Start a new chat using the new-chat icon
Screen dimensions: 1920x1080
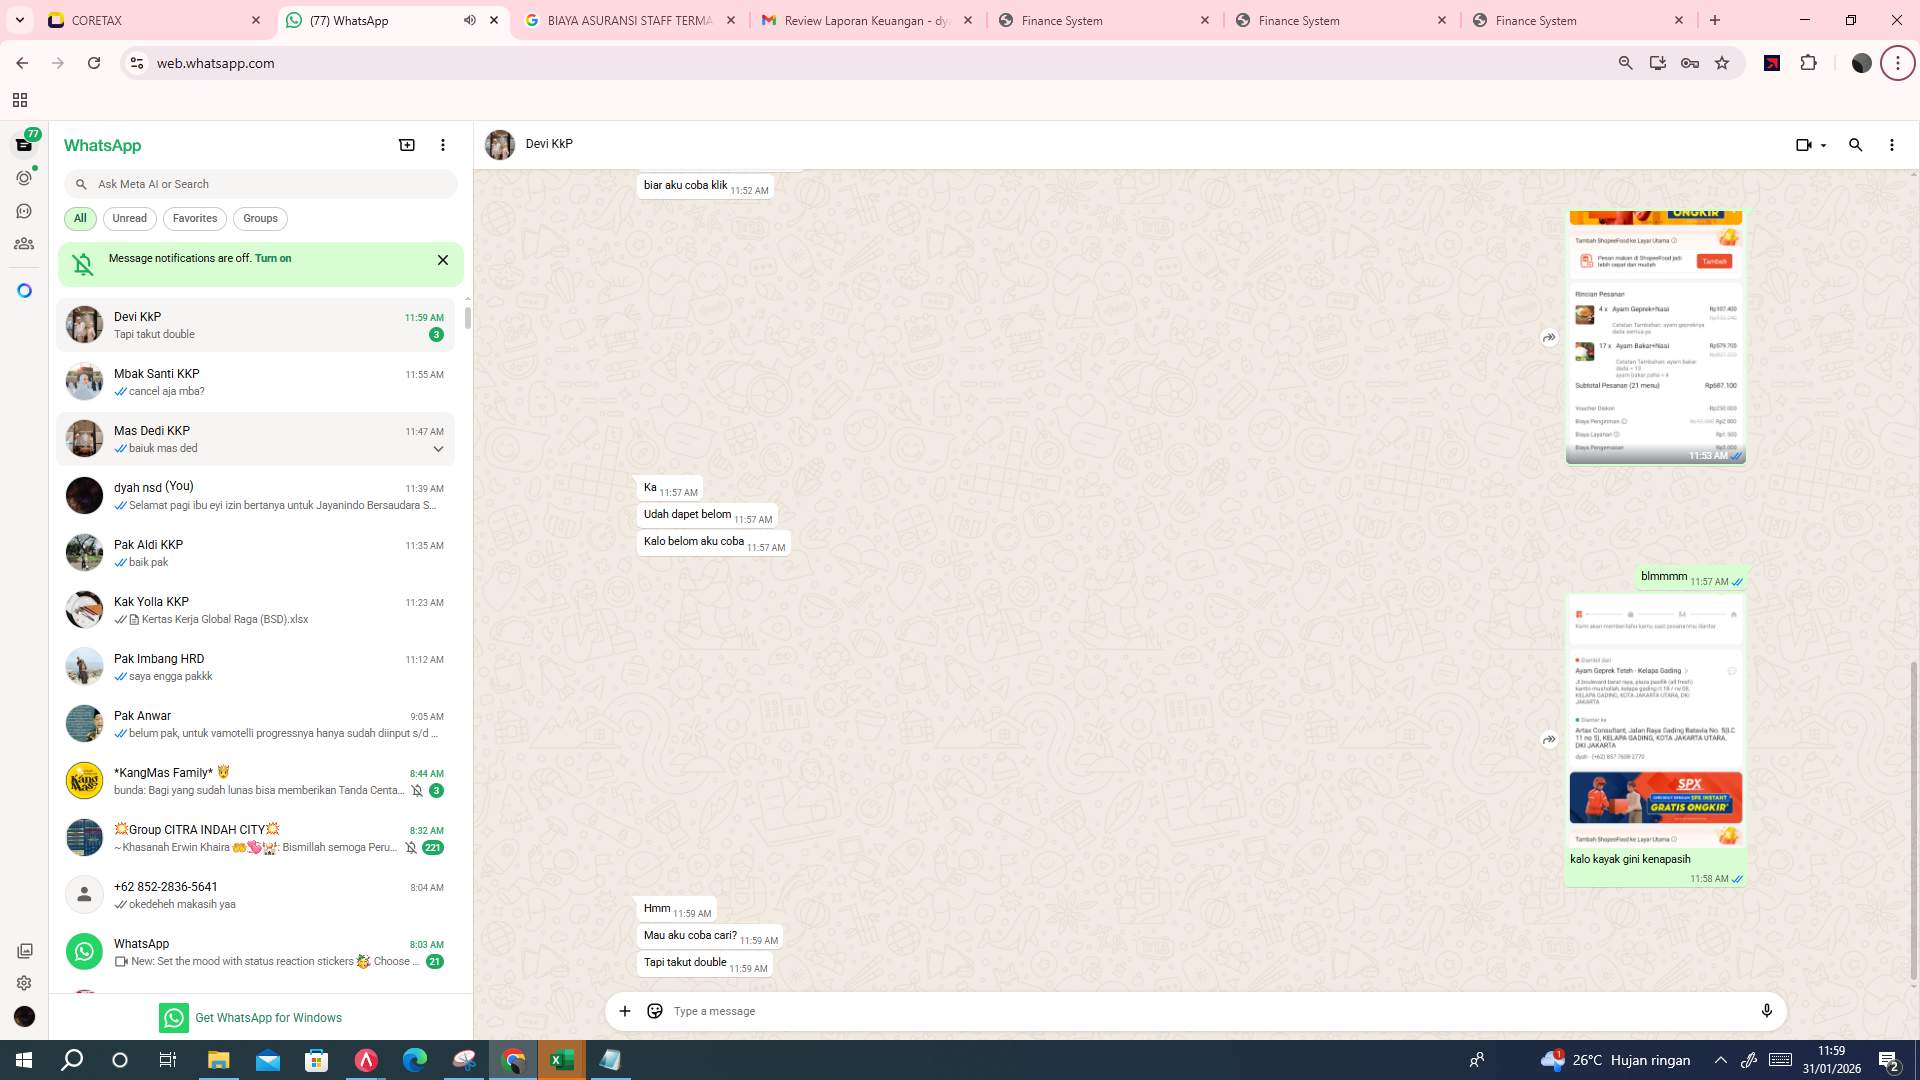click(406, 145)
